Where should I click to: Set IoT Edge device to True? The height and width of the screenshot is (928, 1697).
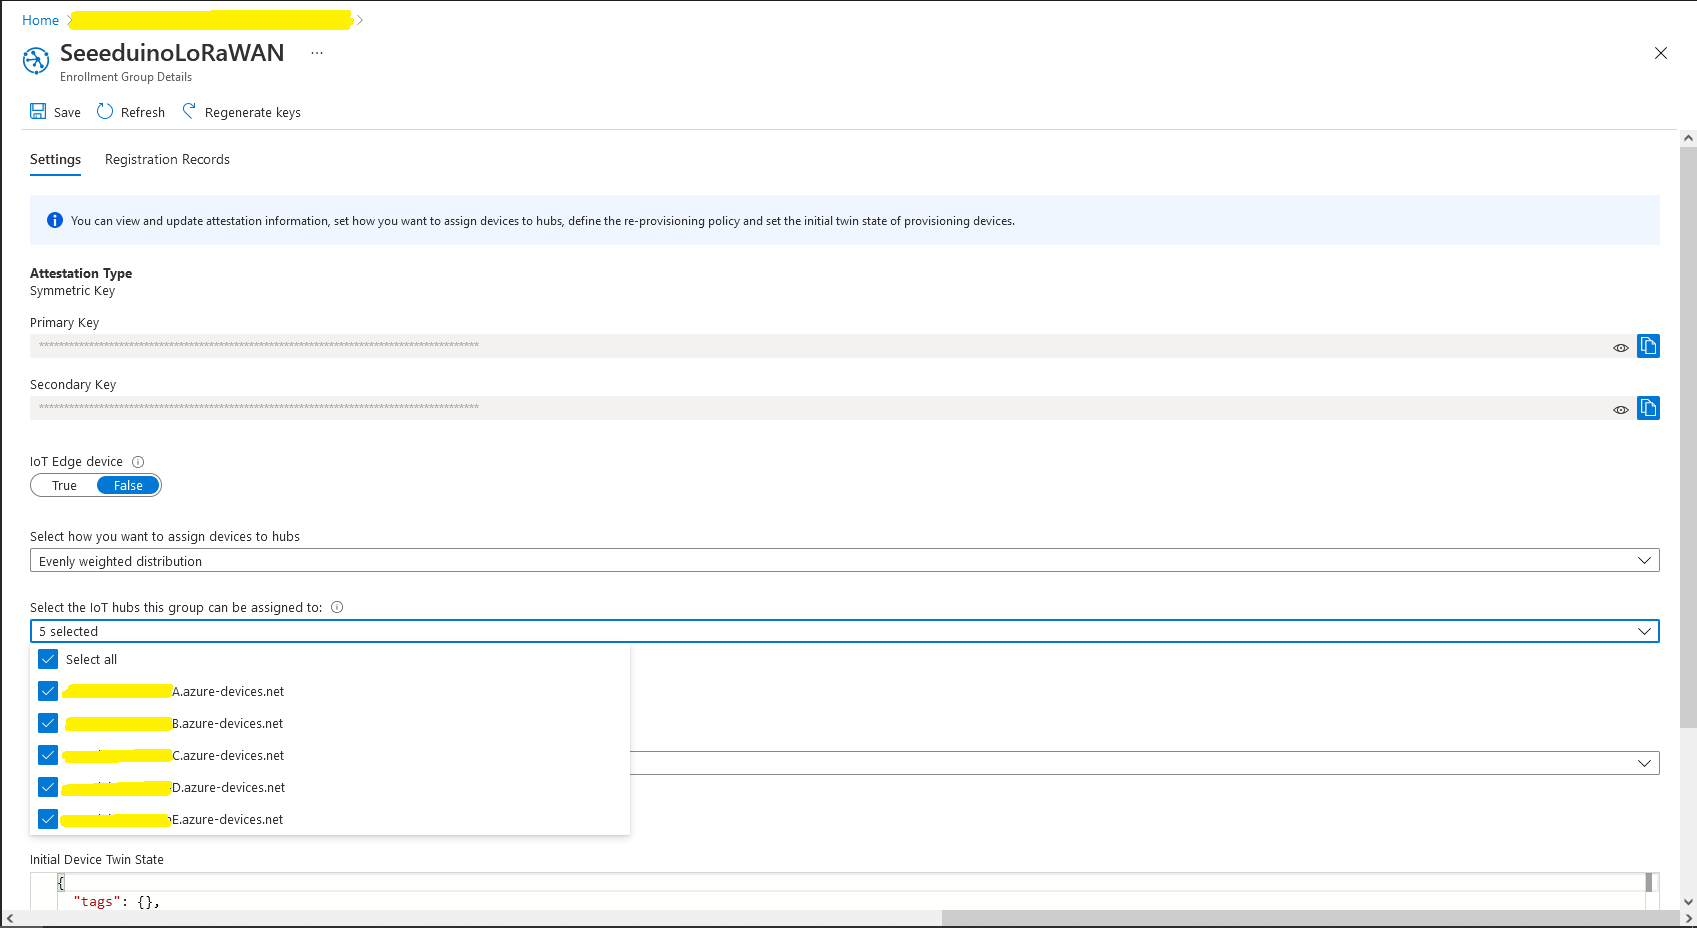[x=65, y=486]
